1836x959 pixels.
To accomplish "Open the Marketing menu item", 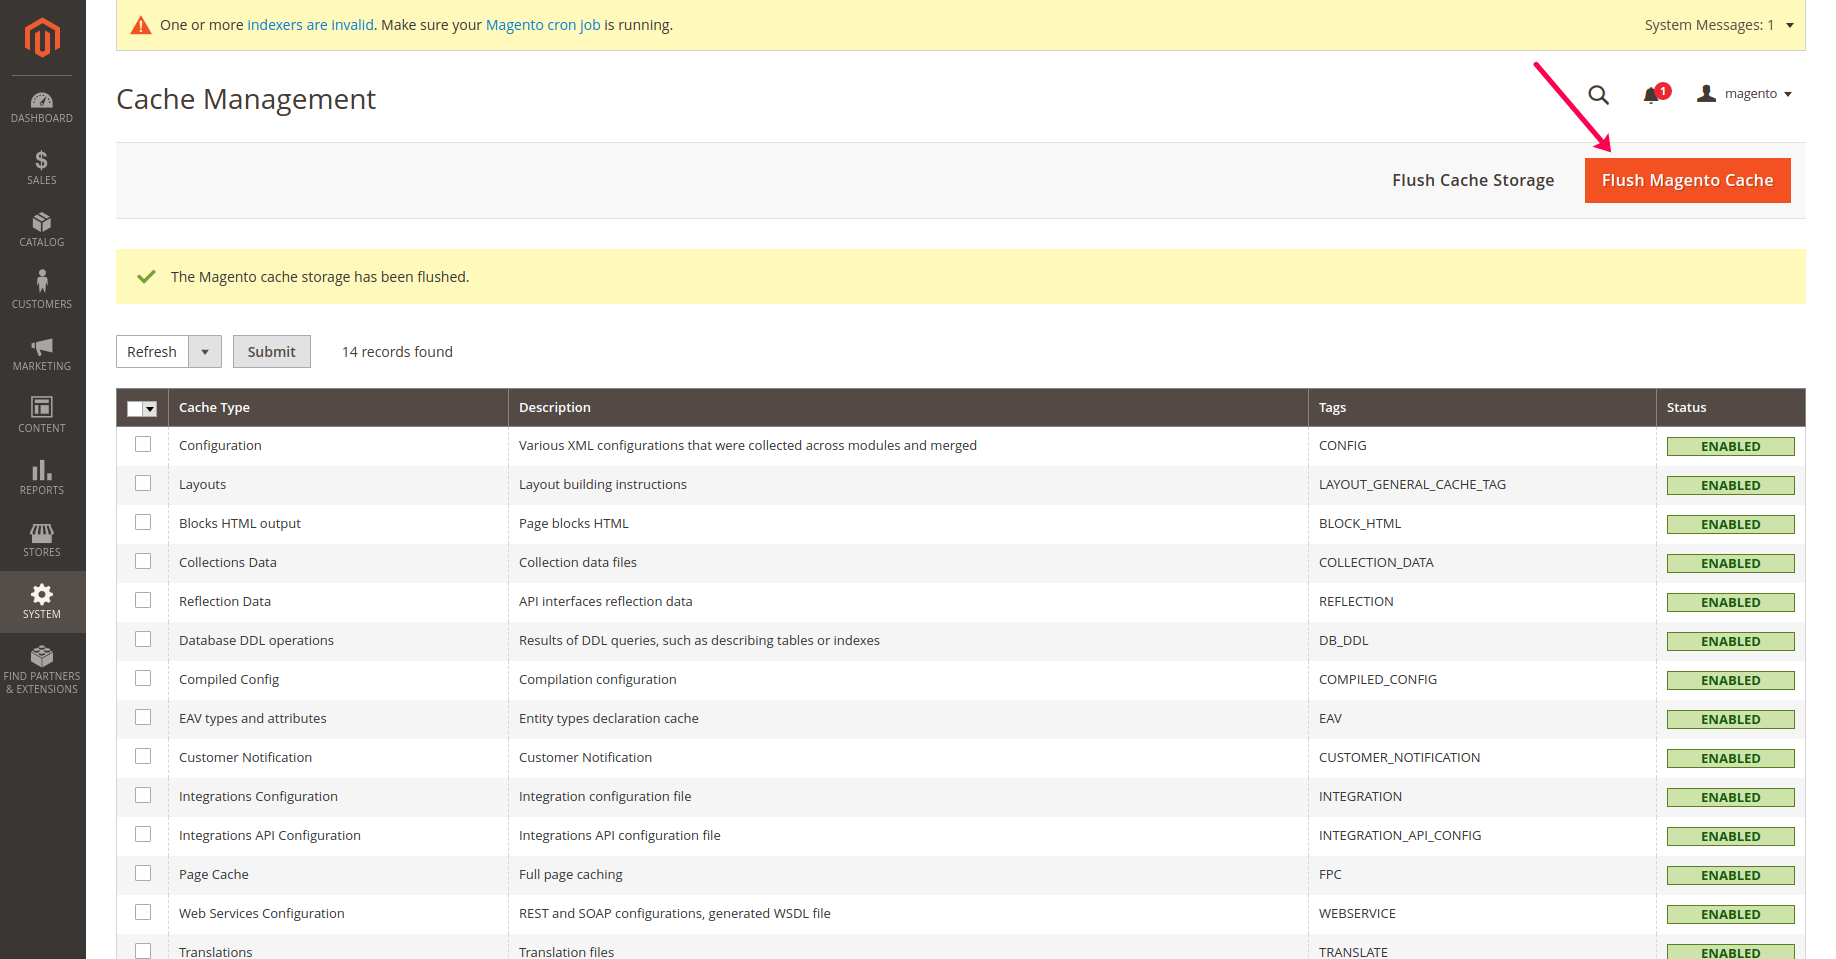I will tap(42, 354).
